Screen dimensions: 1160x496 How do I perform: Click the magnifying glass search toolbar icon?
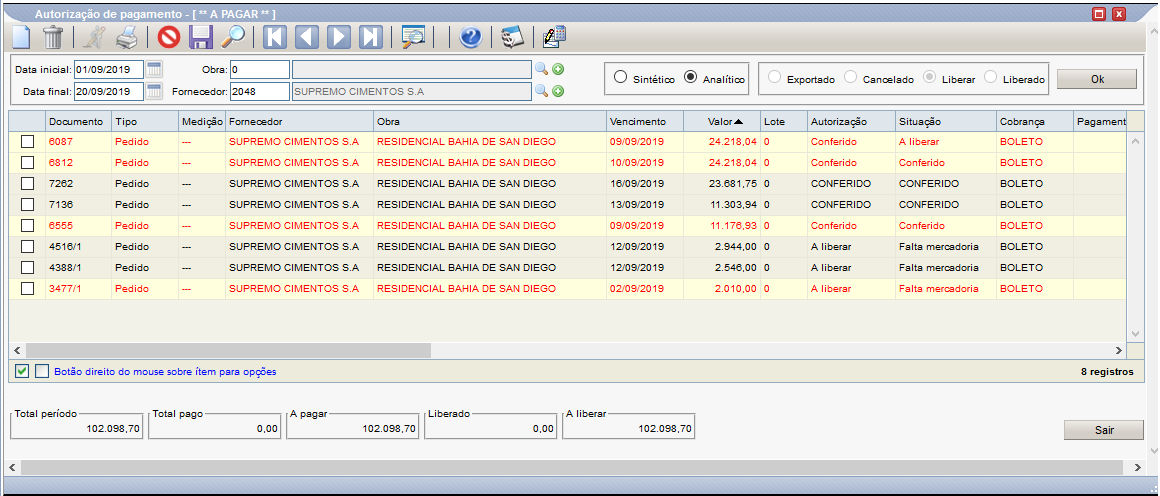click(233, 36)
